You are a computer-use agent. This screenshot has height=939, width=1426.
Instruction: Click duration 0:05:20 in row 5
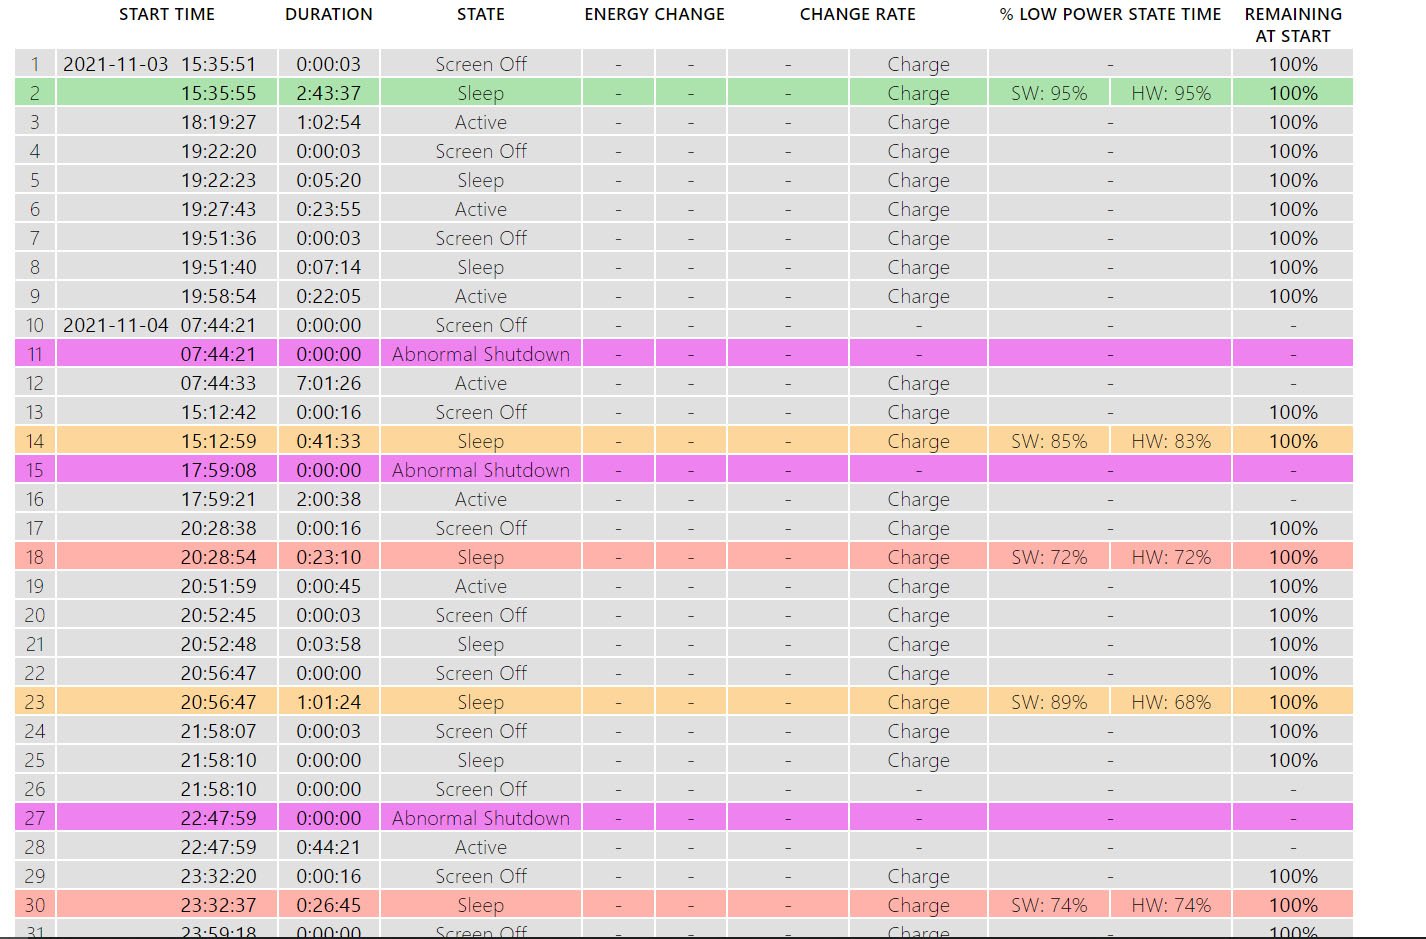tap(328, 180)
